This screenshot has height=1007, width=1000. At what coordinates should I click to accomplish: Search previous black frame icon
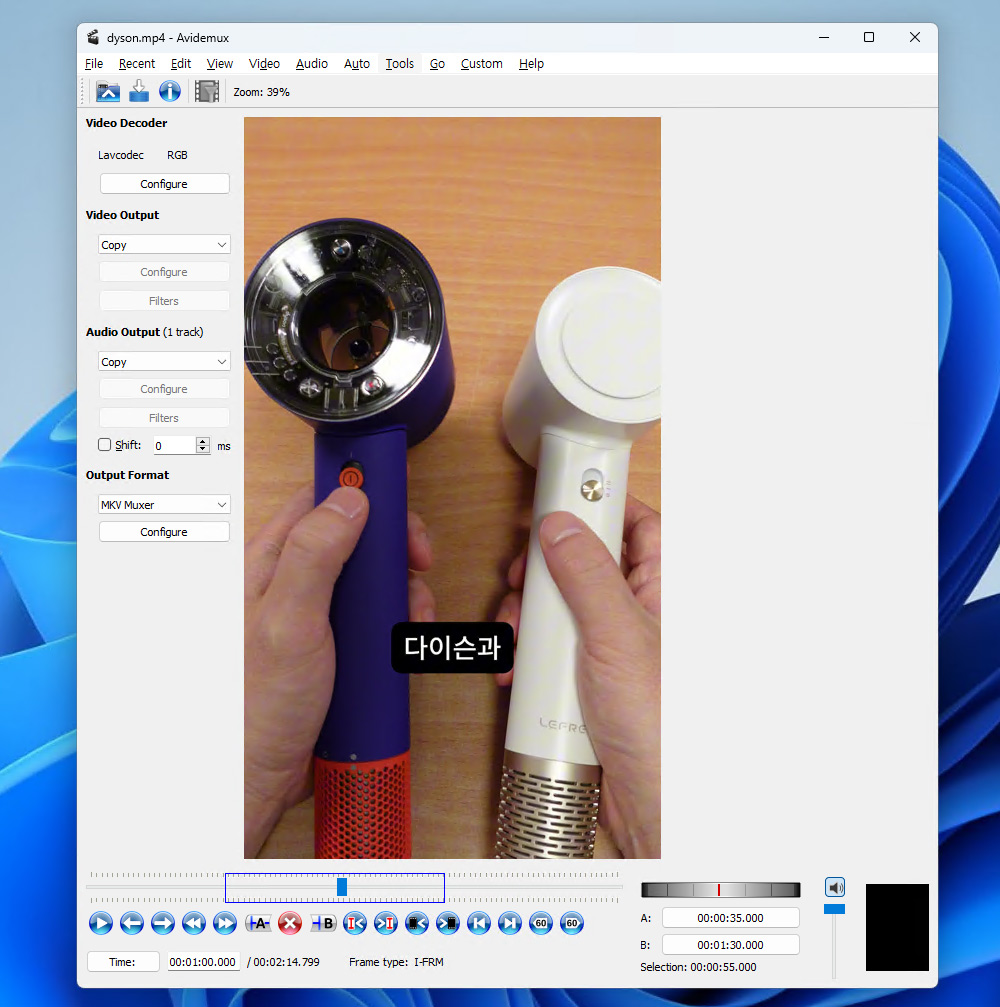click(416, 923)
